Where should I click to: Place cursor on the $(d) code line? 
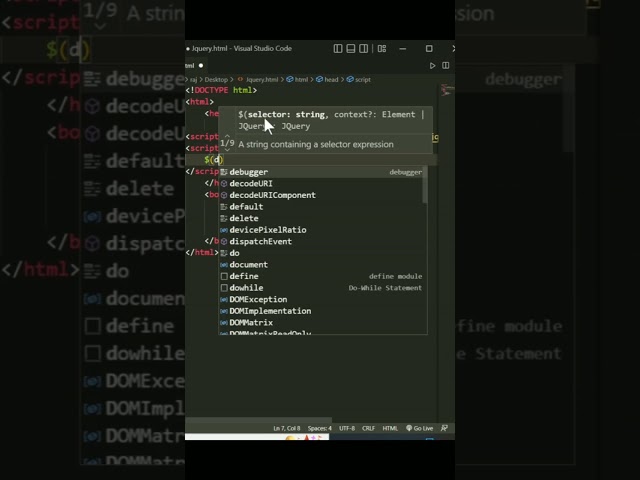tap(214, 160)
